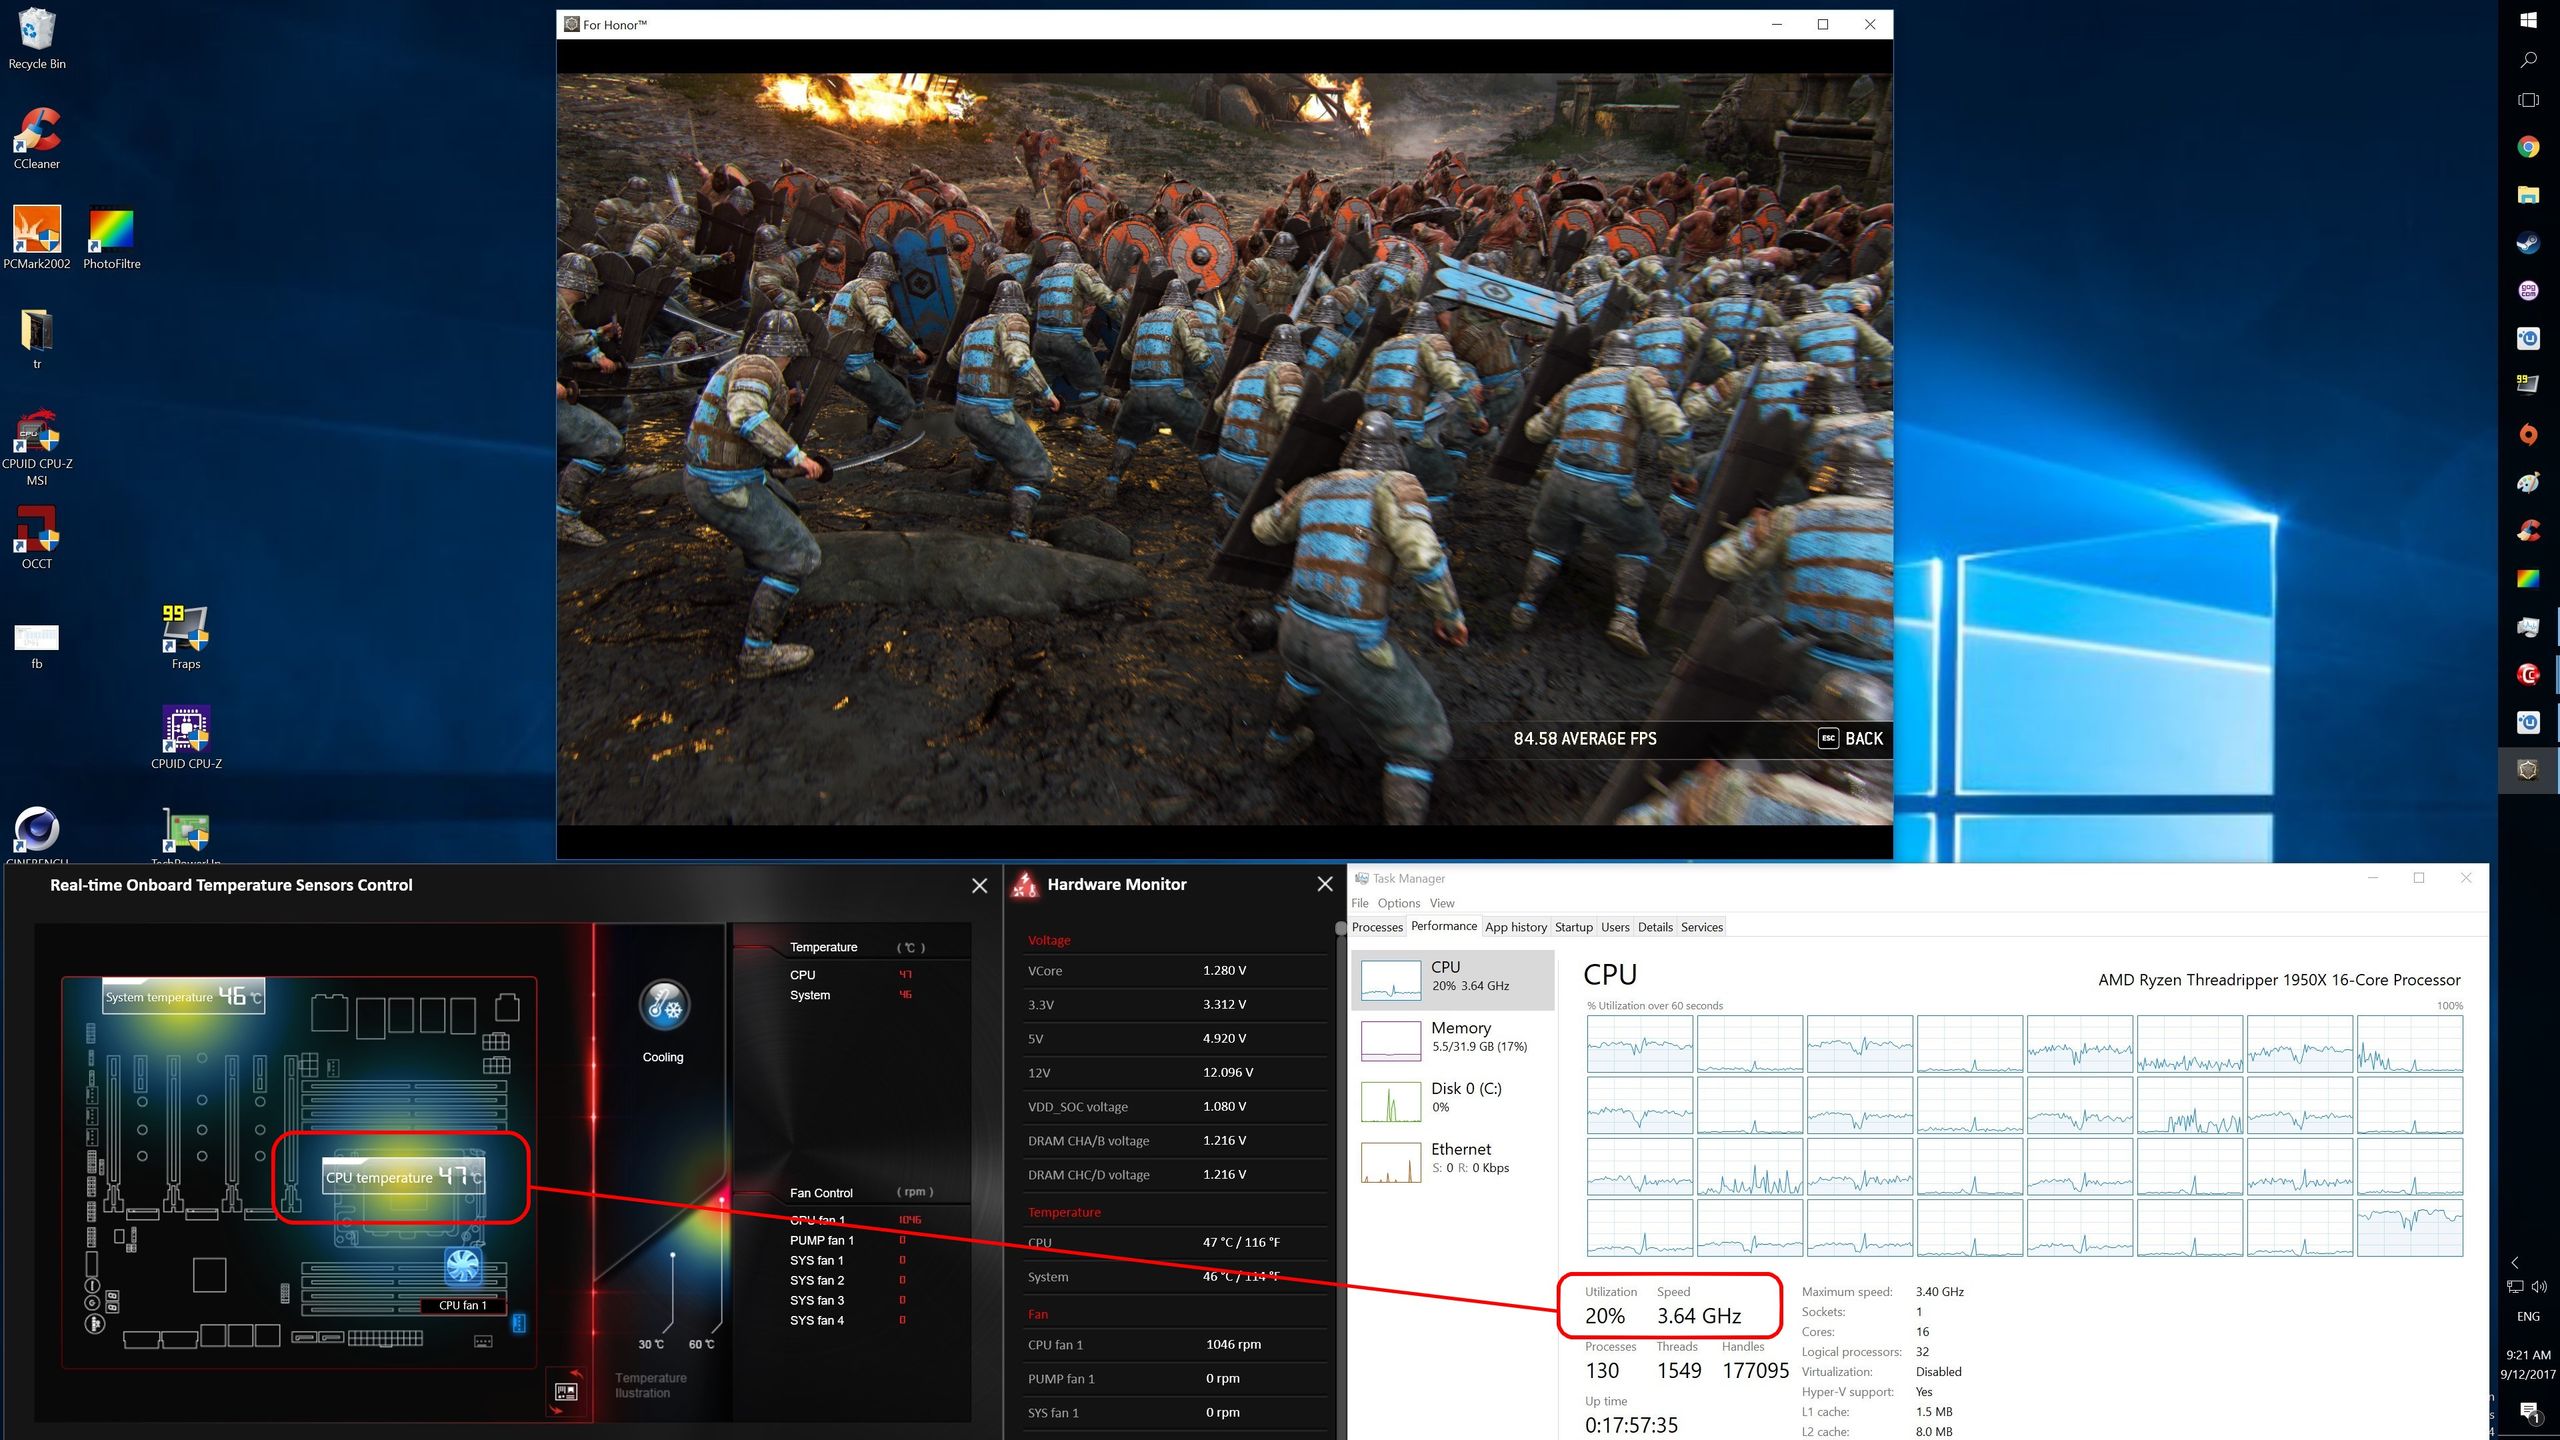Open Windows search from the taskbar

tap(2528, 60)
